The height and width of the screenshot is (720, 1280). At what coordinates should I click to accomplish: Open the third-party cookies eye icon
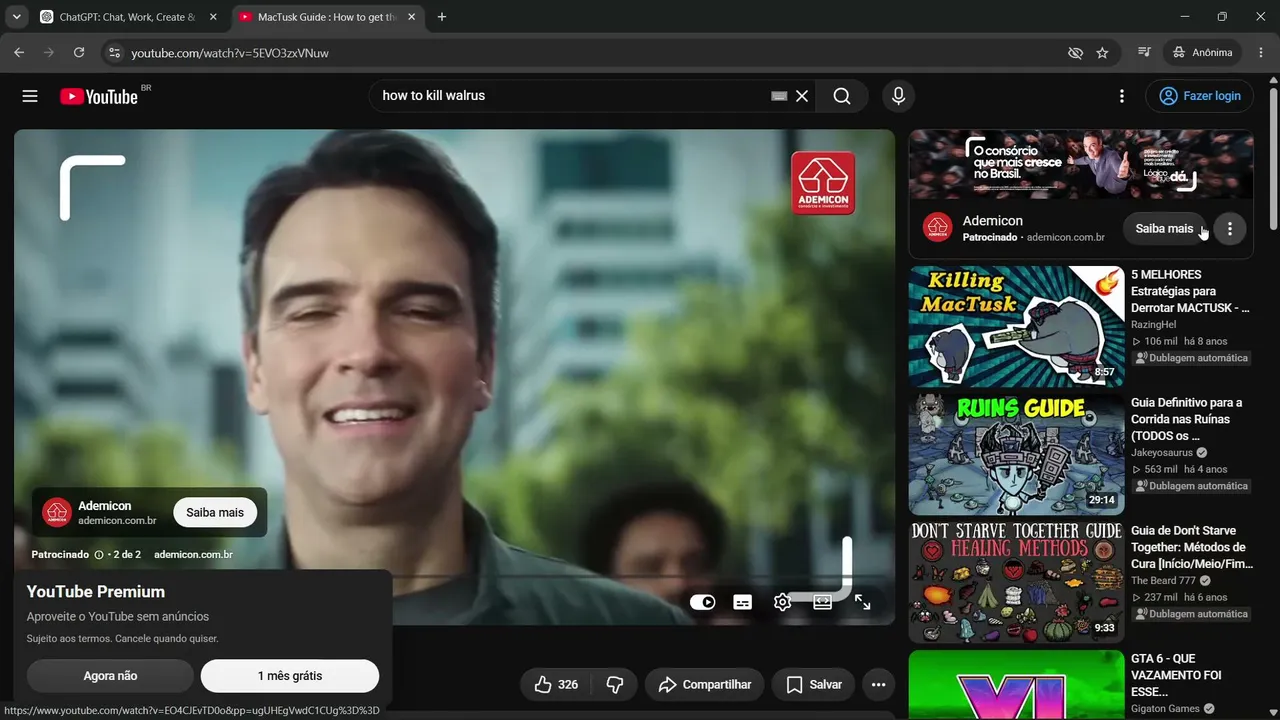[x=1075, y=52]
